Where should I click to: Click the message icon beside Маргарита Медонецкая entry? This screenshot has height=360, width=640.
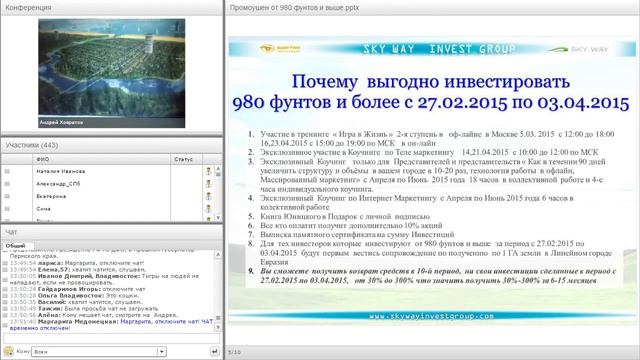(5, 325)
